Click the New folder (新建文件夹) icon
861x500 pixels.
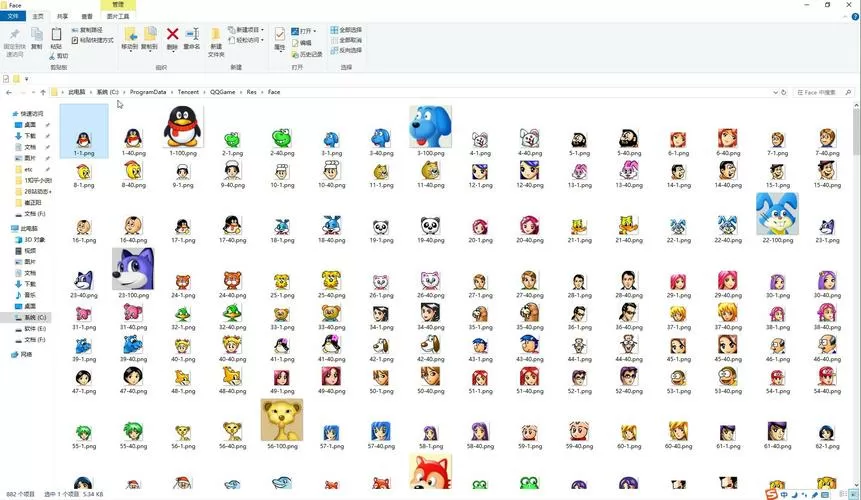(216, 35)
